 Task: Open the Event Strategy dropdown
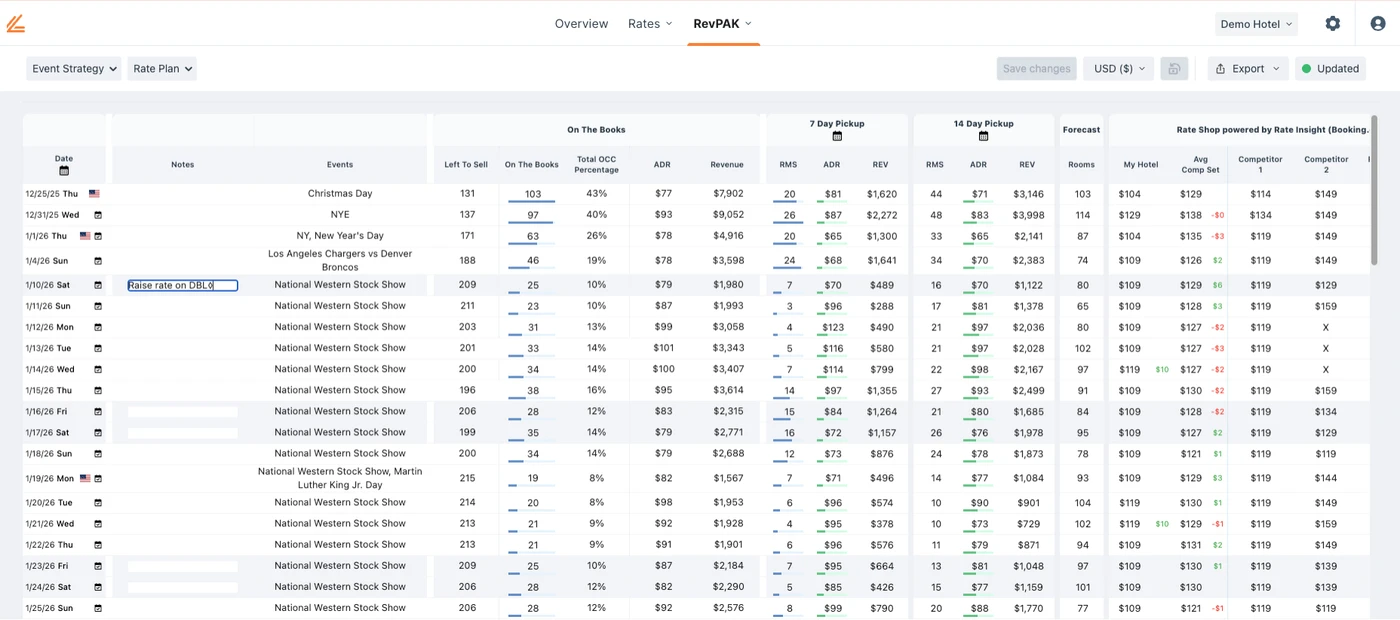[73, 68]
